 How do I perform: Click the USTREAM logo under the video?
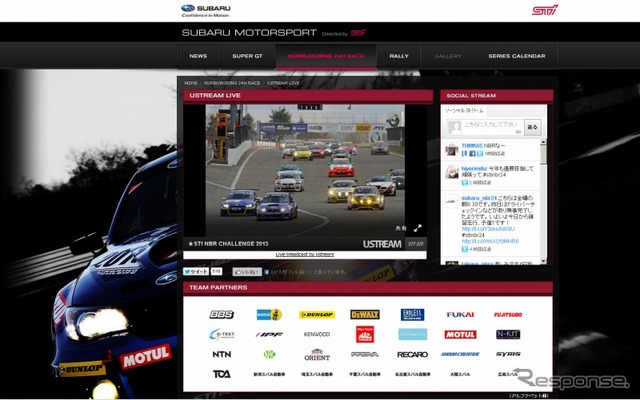click(382, 244)
